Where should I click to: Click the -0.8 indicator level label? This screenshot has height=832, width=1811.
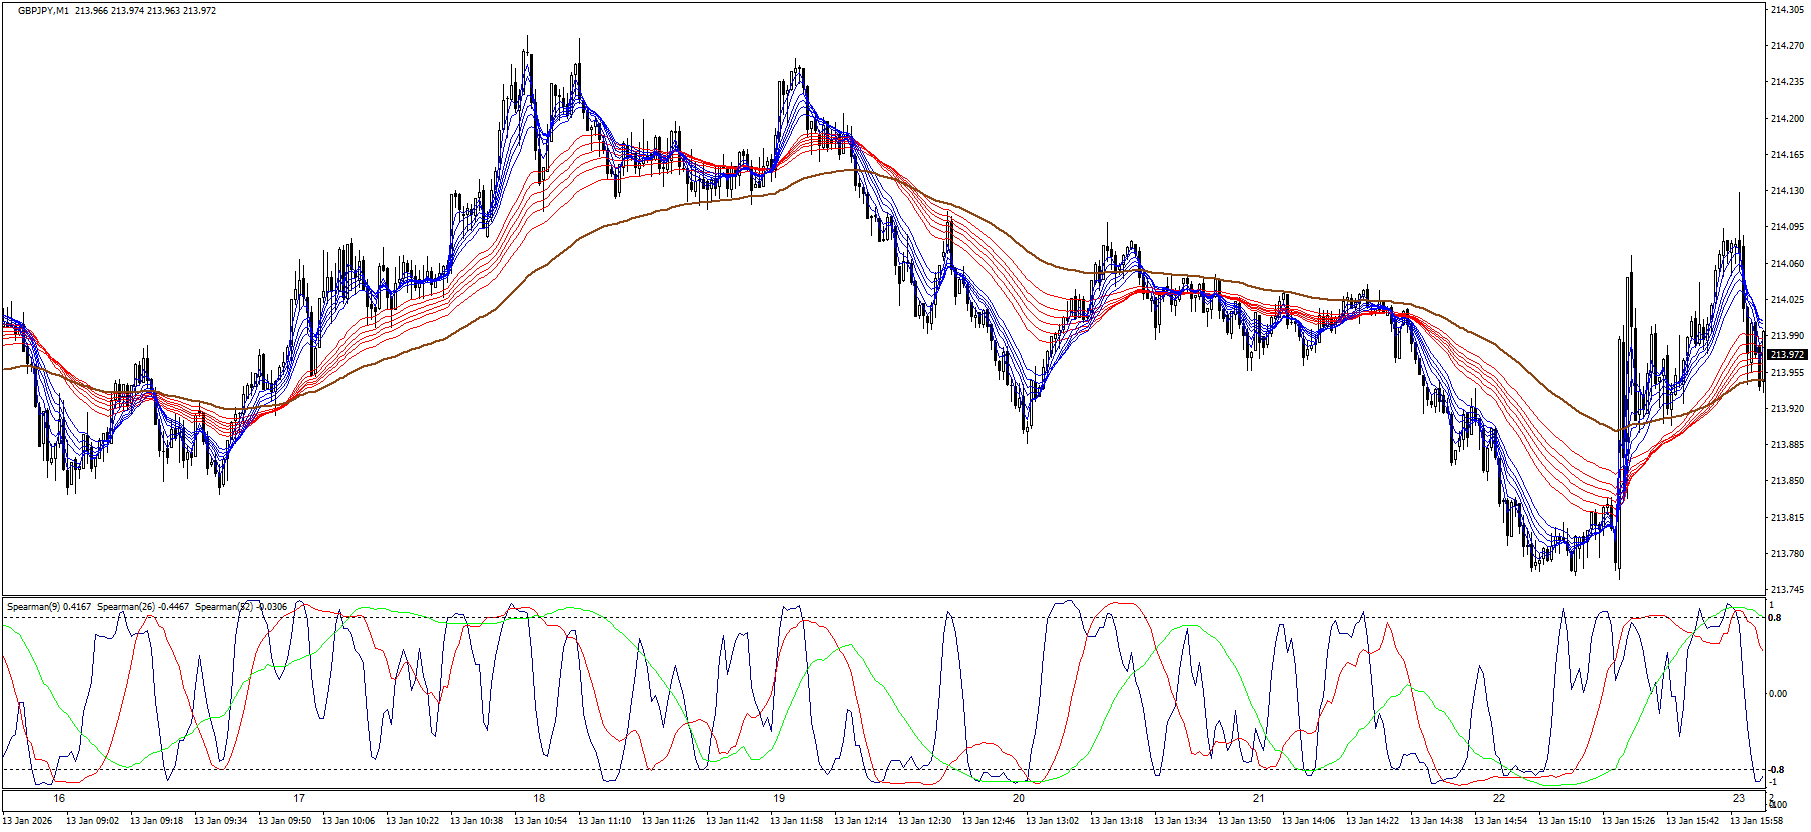(1775, 770)
